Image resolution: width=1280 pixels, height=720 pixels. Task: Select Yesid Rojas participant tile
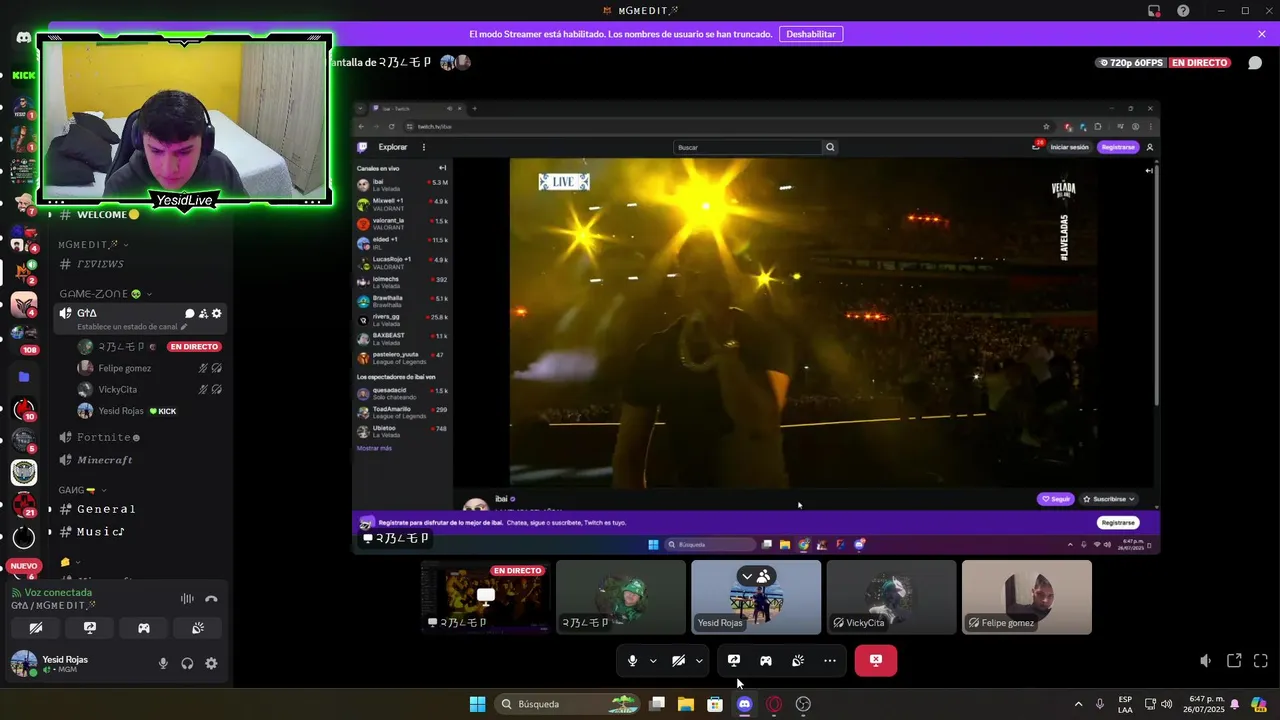pos(756,597)
